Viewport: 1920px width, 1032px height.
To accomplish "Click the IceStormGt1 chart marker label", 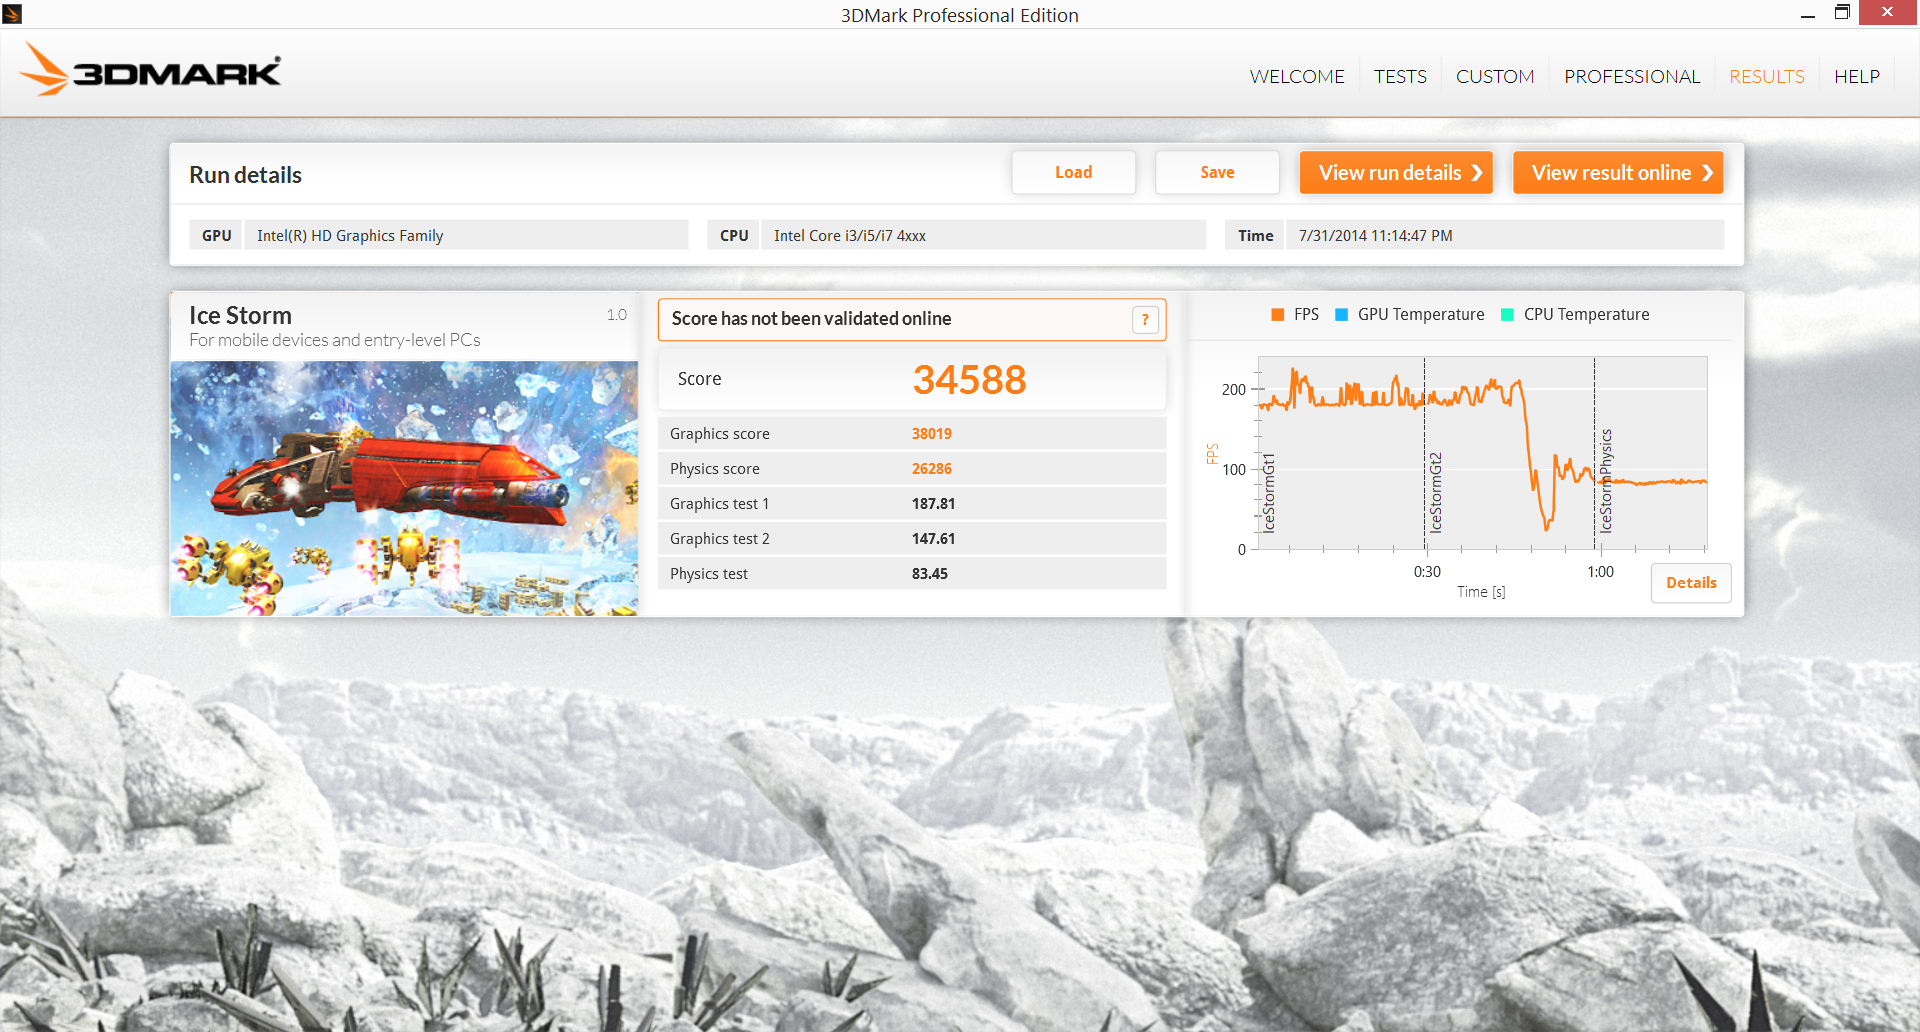I will point(1269,492).
